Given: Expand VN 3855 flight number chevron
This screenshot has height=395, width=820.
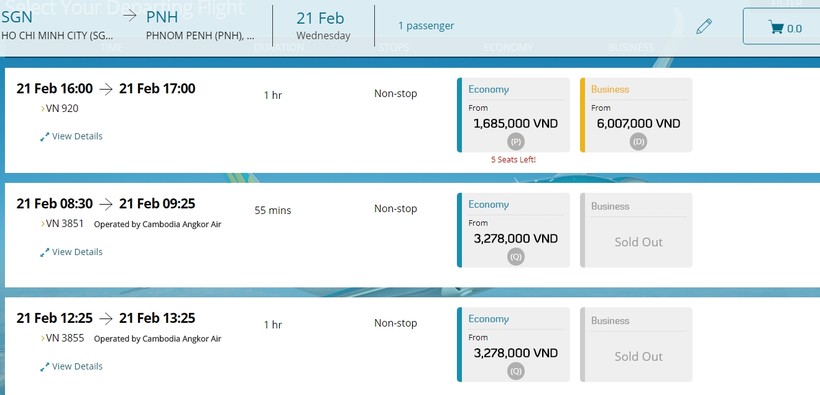Looking at the screenshot, I should tap(43, 338).
